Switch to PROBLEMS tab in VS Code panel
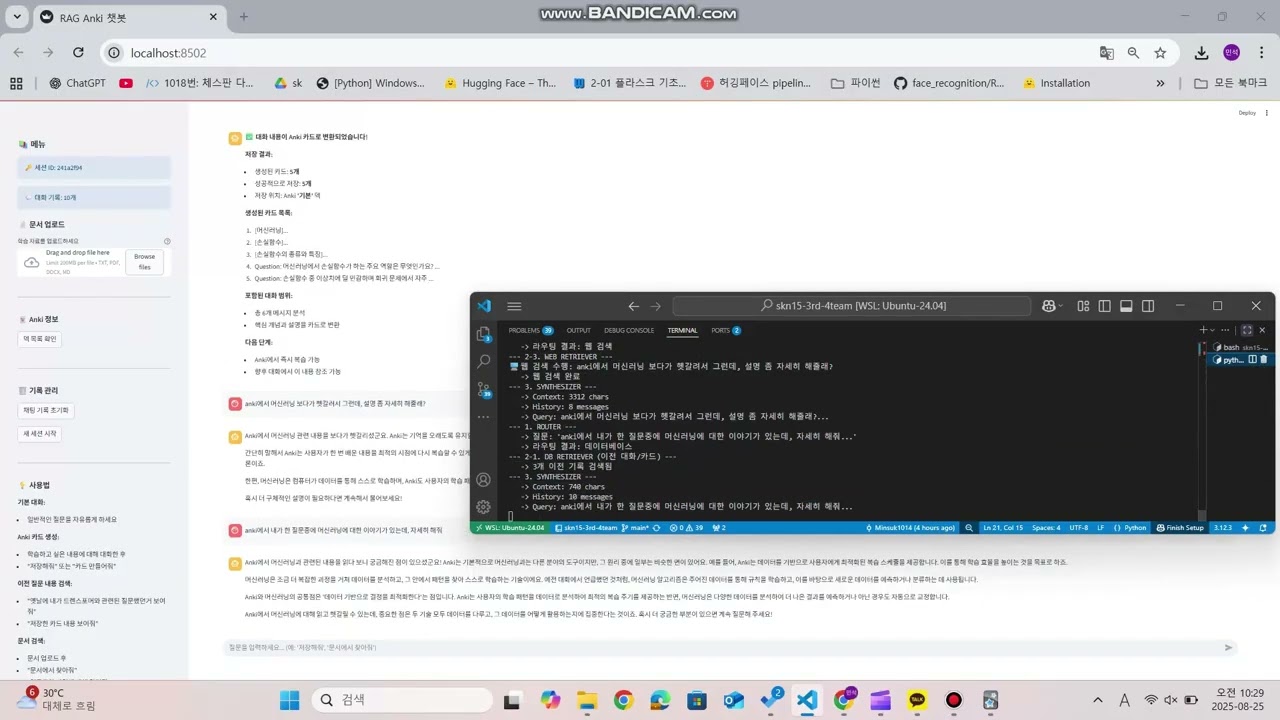Viewport: 1280px width, 720px height. 530,330
